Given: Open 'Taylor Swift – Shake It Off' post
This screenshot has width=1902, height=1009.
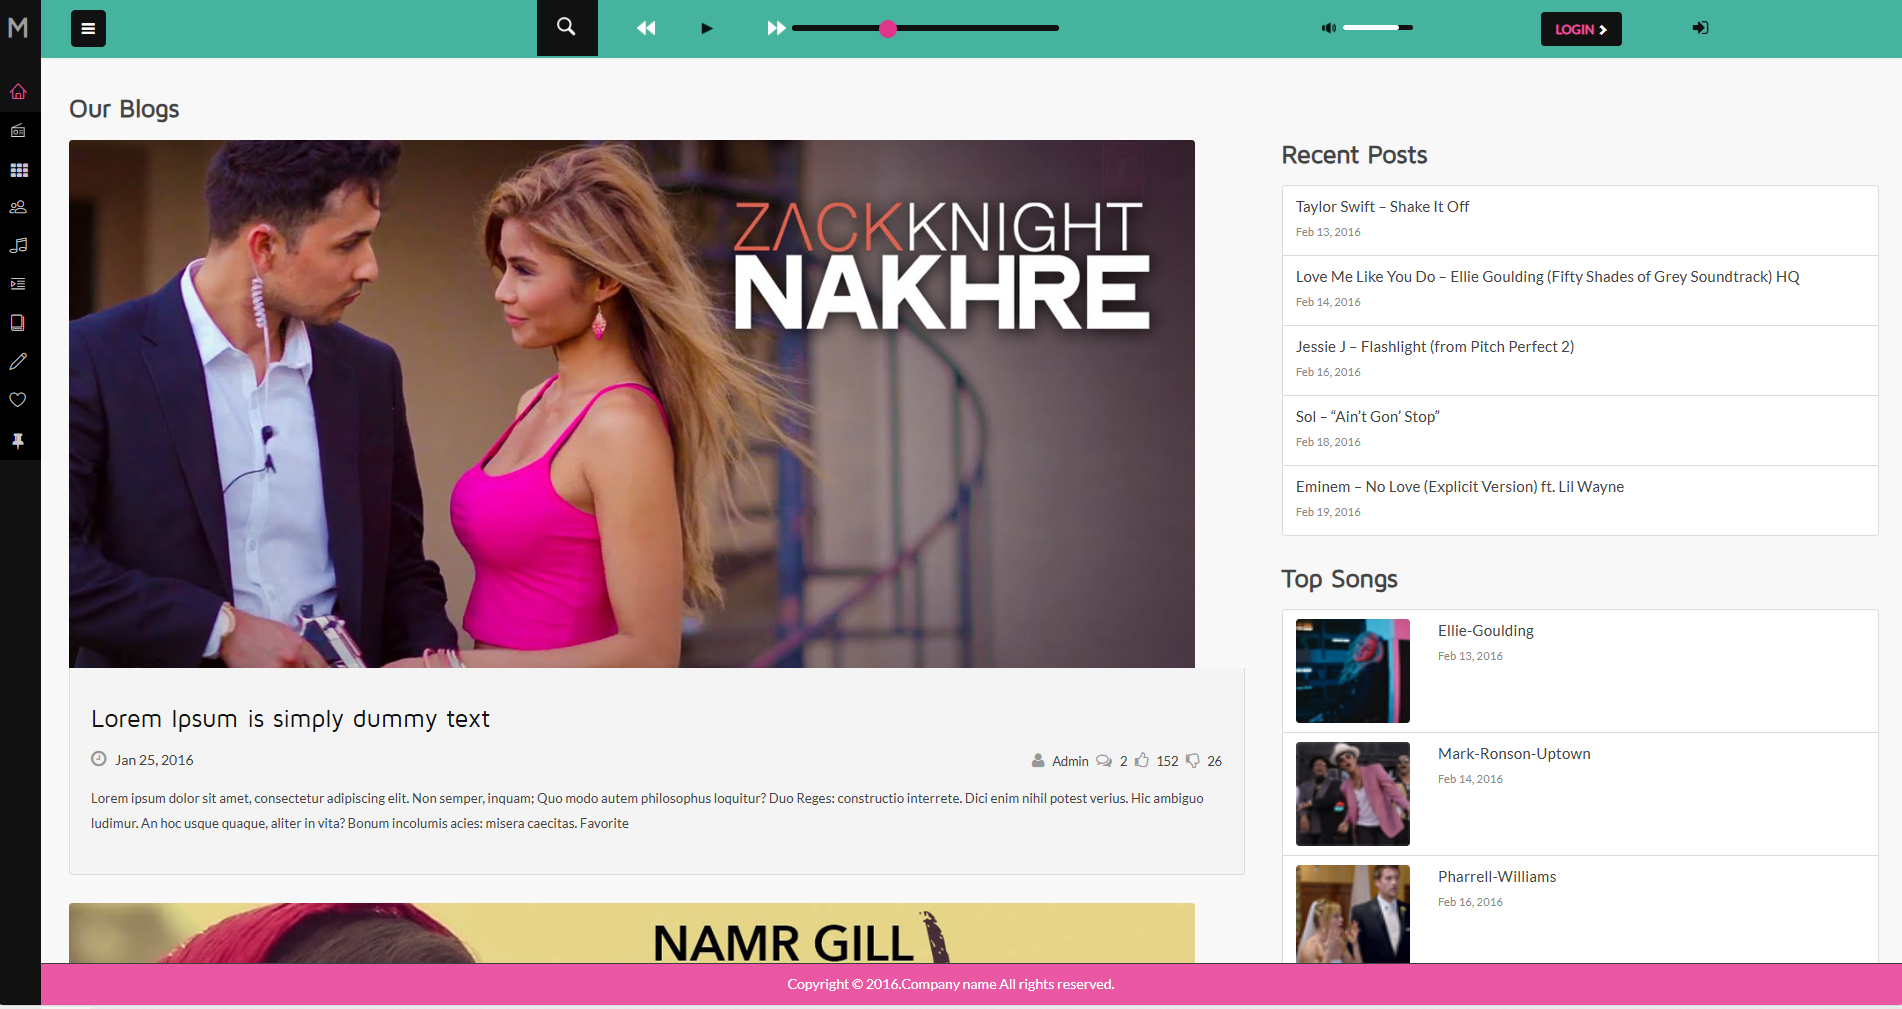Looking at the screenshot, I should tap(1382, 207).
